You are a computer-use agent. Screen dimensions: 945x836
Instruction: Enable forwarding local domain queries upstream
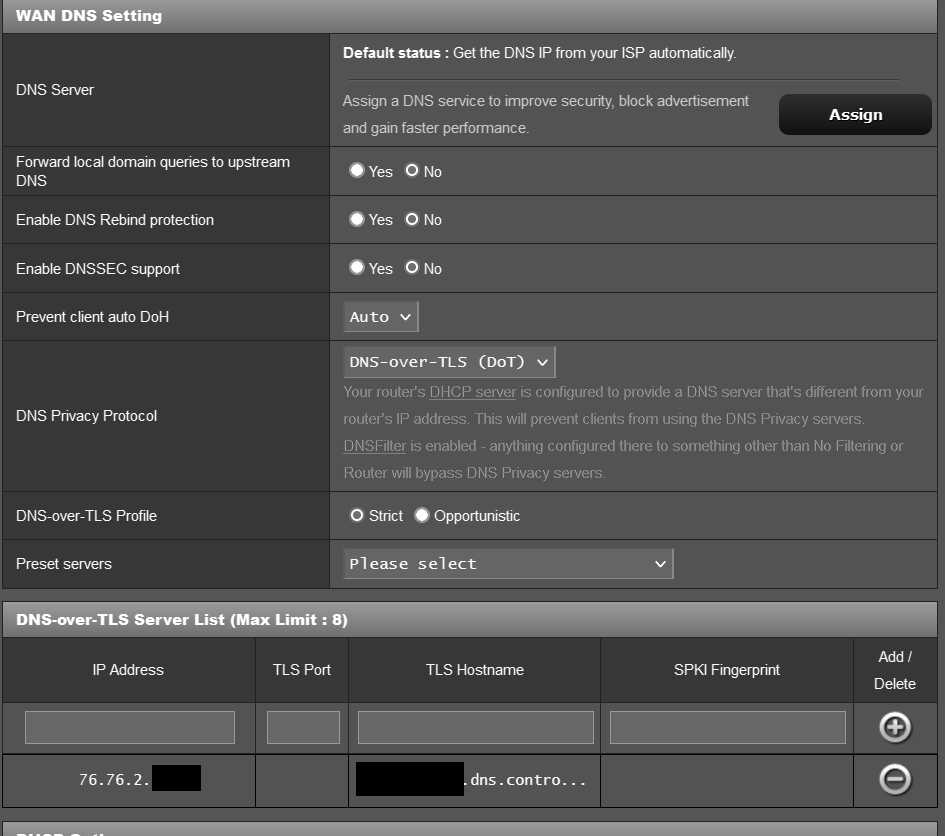357,171
